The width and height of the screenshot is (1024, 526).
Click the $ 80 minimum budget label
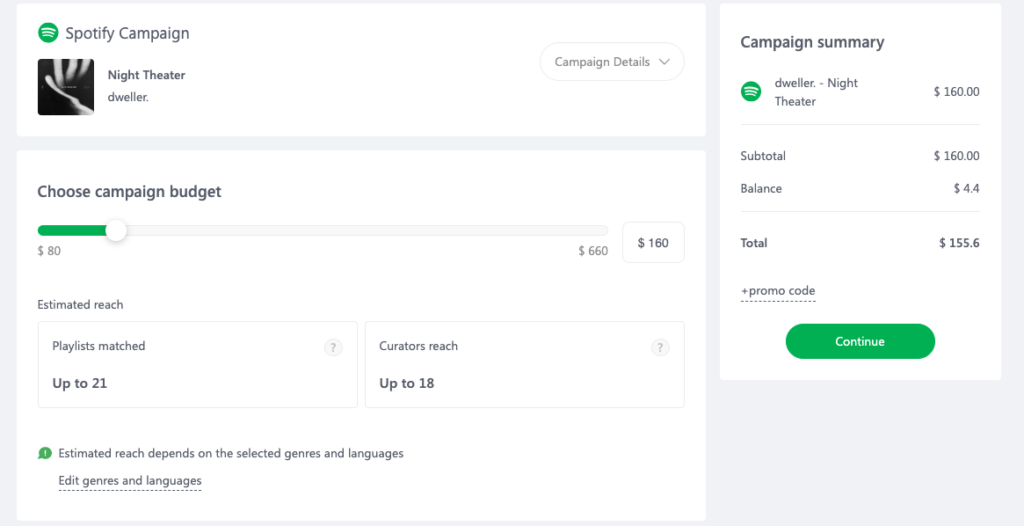click(x=49, y=251)
